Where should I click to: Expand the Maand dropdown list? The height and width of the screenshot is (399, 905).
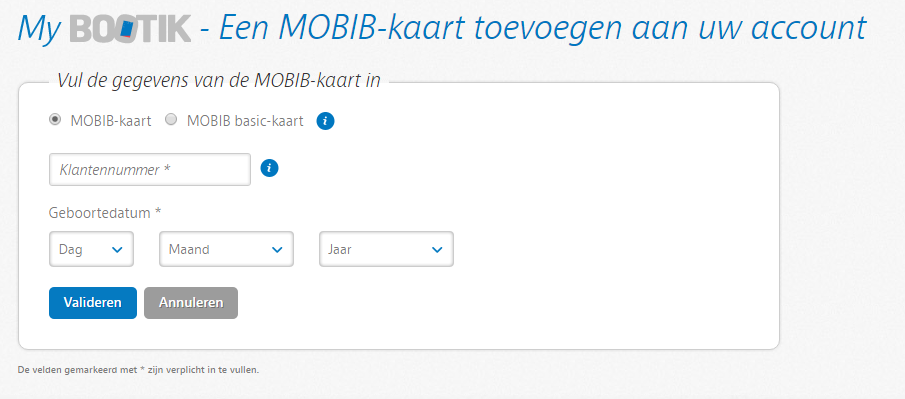pos(226,249)
